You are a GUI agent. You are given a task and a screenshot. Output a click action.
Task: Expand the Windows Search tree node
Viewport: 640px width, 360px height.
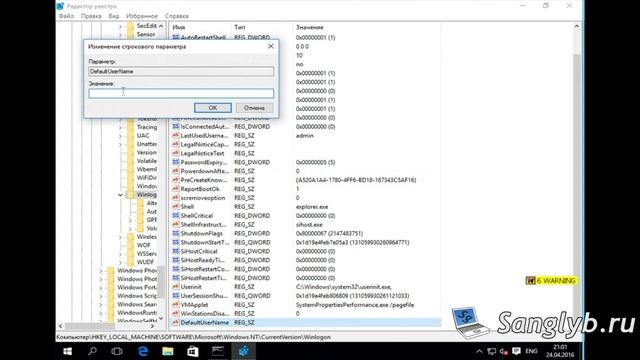click(x=101, y=304)
